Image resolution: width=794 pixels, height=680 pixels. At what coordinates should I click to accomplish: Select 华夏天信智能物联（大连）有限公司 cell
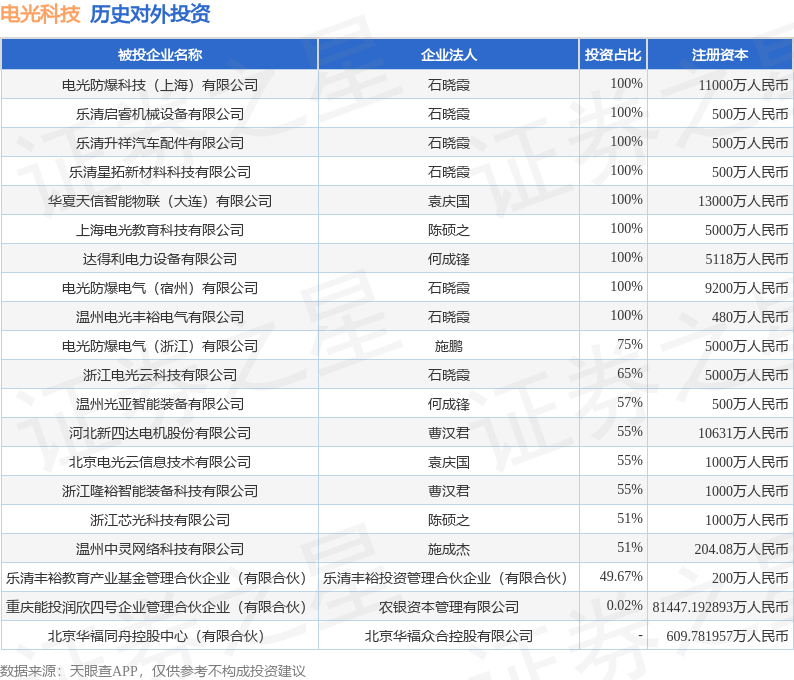(160, 201)
